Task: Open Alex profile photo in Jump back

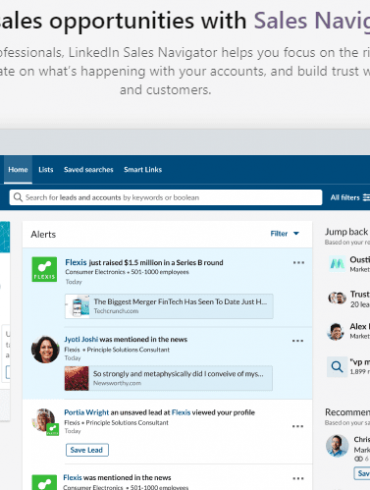Action: tap(336, 331)
